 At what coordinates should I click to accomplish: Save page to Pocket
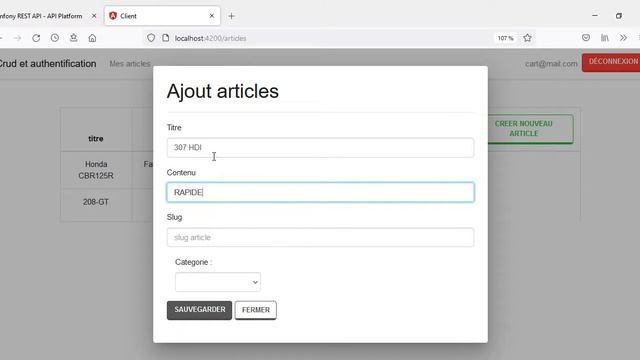click(x=586, y=38)
